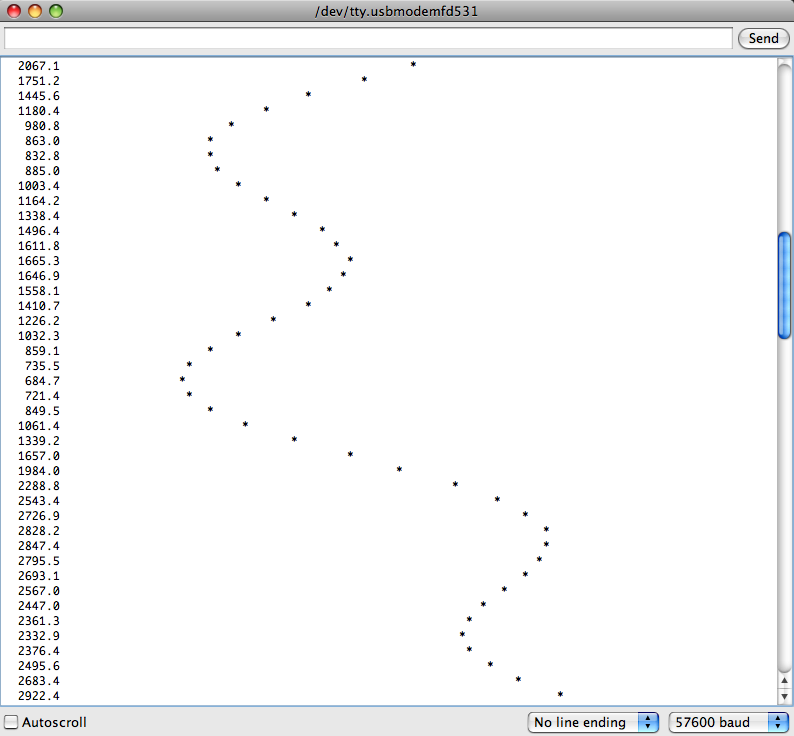Focus the serial message input field
Image resolution: width=794 pixels, height=736 pixels.
368,38
